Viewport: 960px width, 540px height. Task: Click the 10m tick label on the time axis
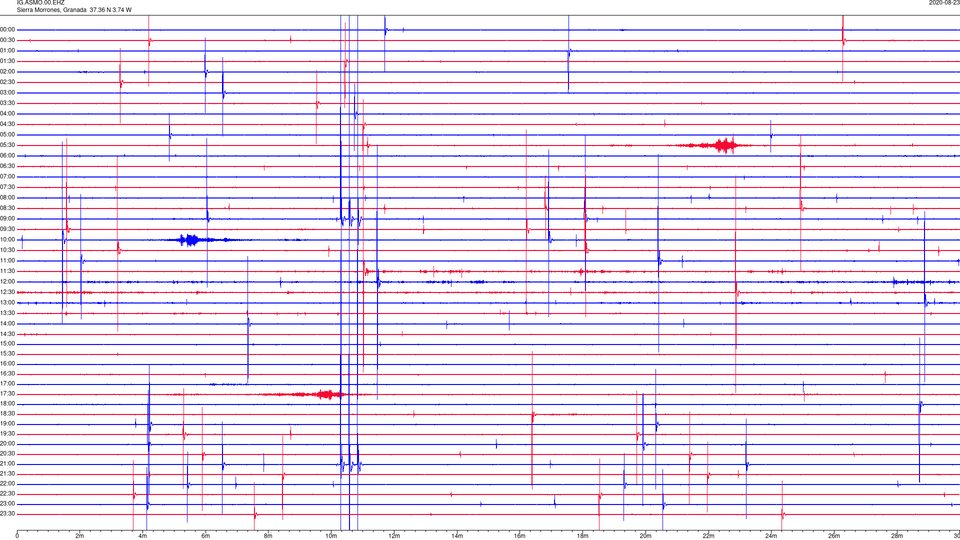tap(331, 536)
